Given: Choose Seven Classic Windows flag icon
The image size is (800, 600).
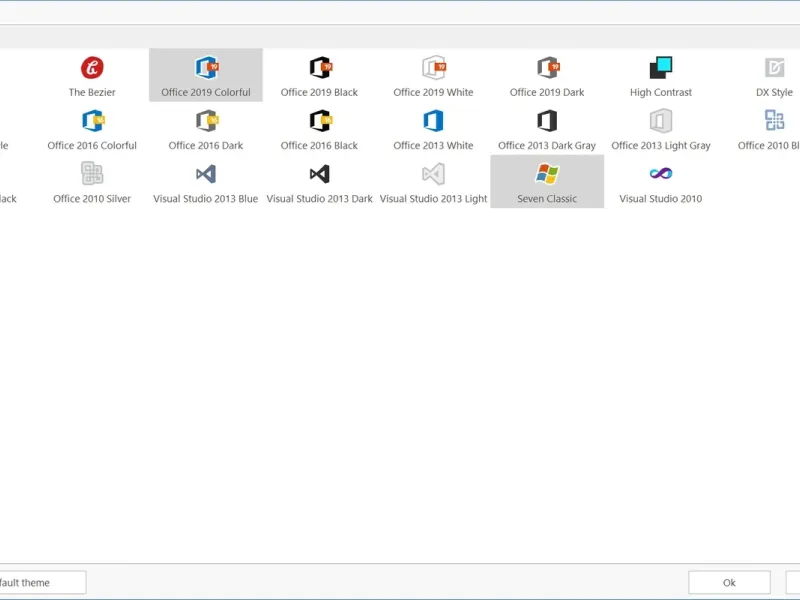Looking at the screenshot, I should tap(547, 173).
